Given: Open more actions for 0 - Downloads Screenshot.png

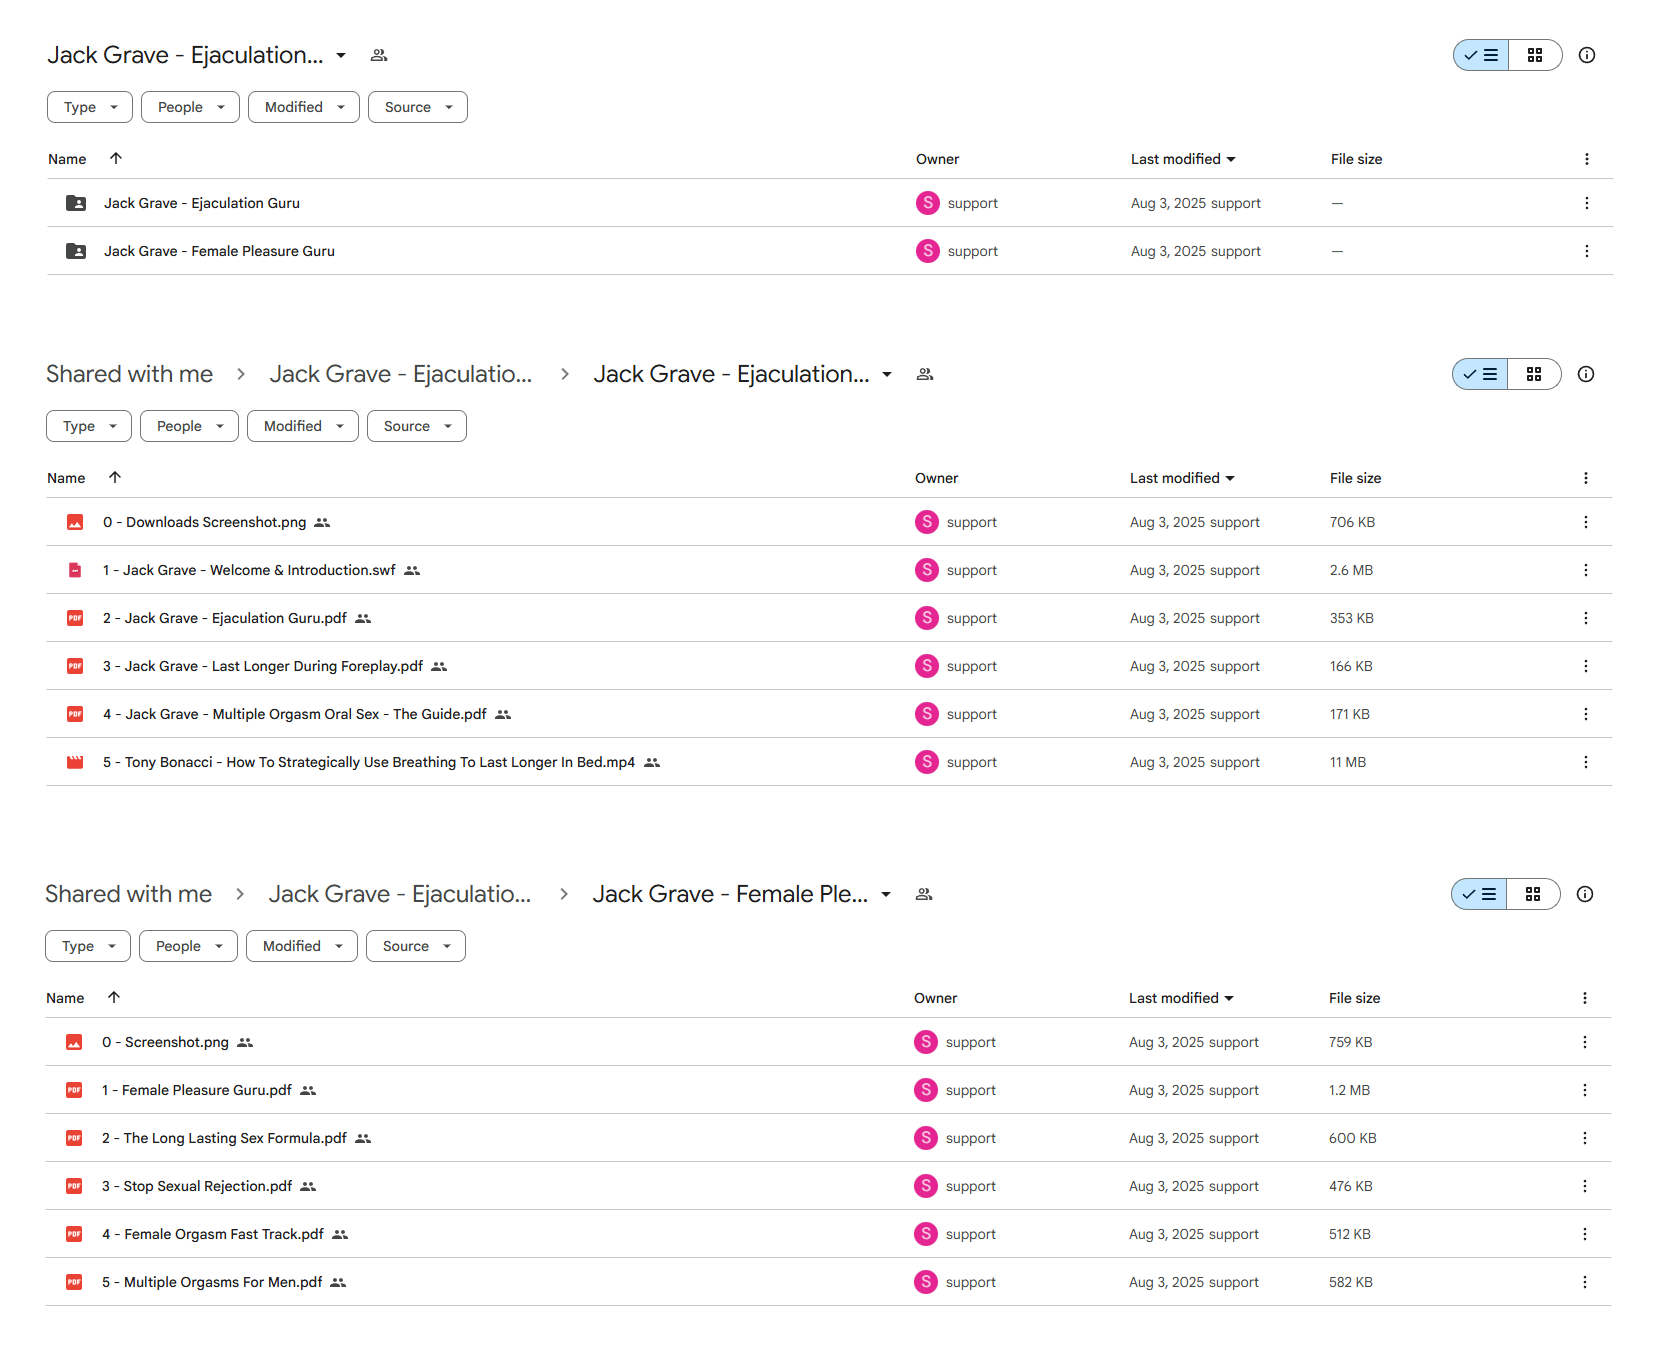Looking at the screenshot, I should [x=1585, y=522].
